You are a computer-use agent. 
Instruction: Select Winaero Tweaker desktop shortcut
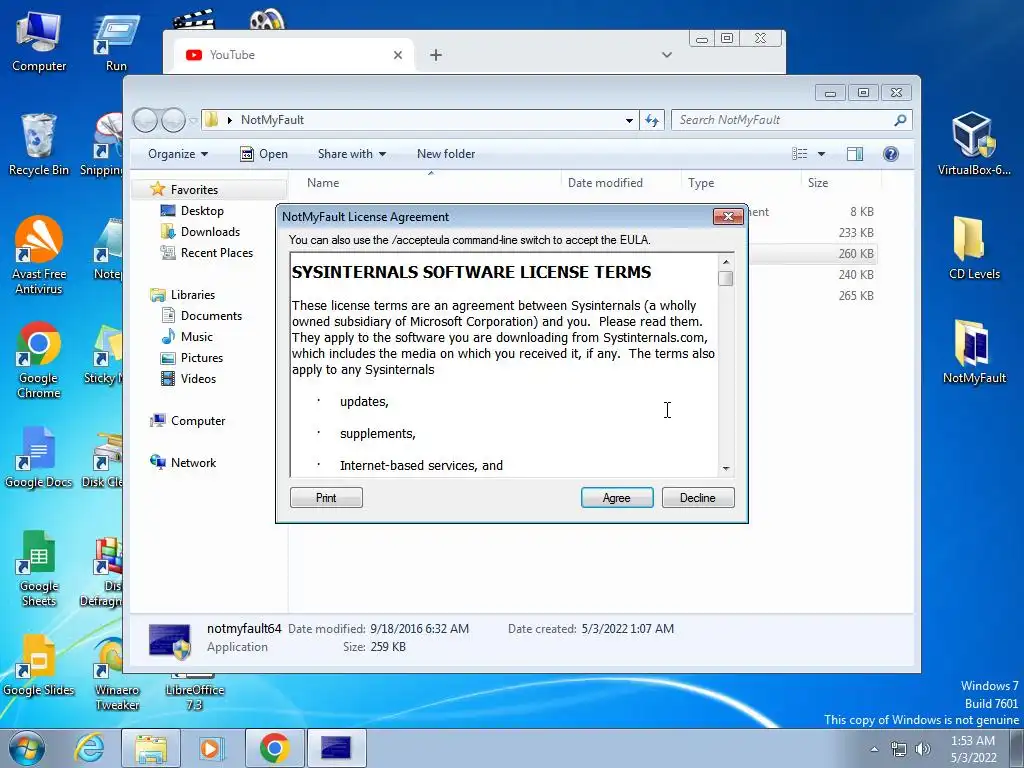tap(116, 673)
